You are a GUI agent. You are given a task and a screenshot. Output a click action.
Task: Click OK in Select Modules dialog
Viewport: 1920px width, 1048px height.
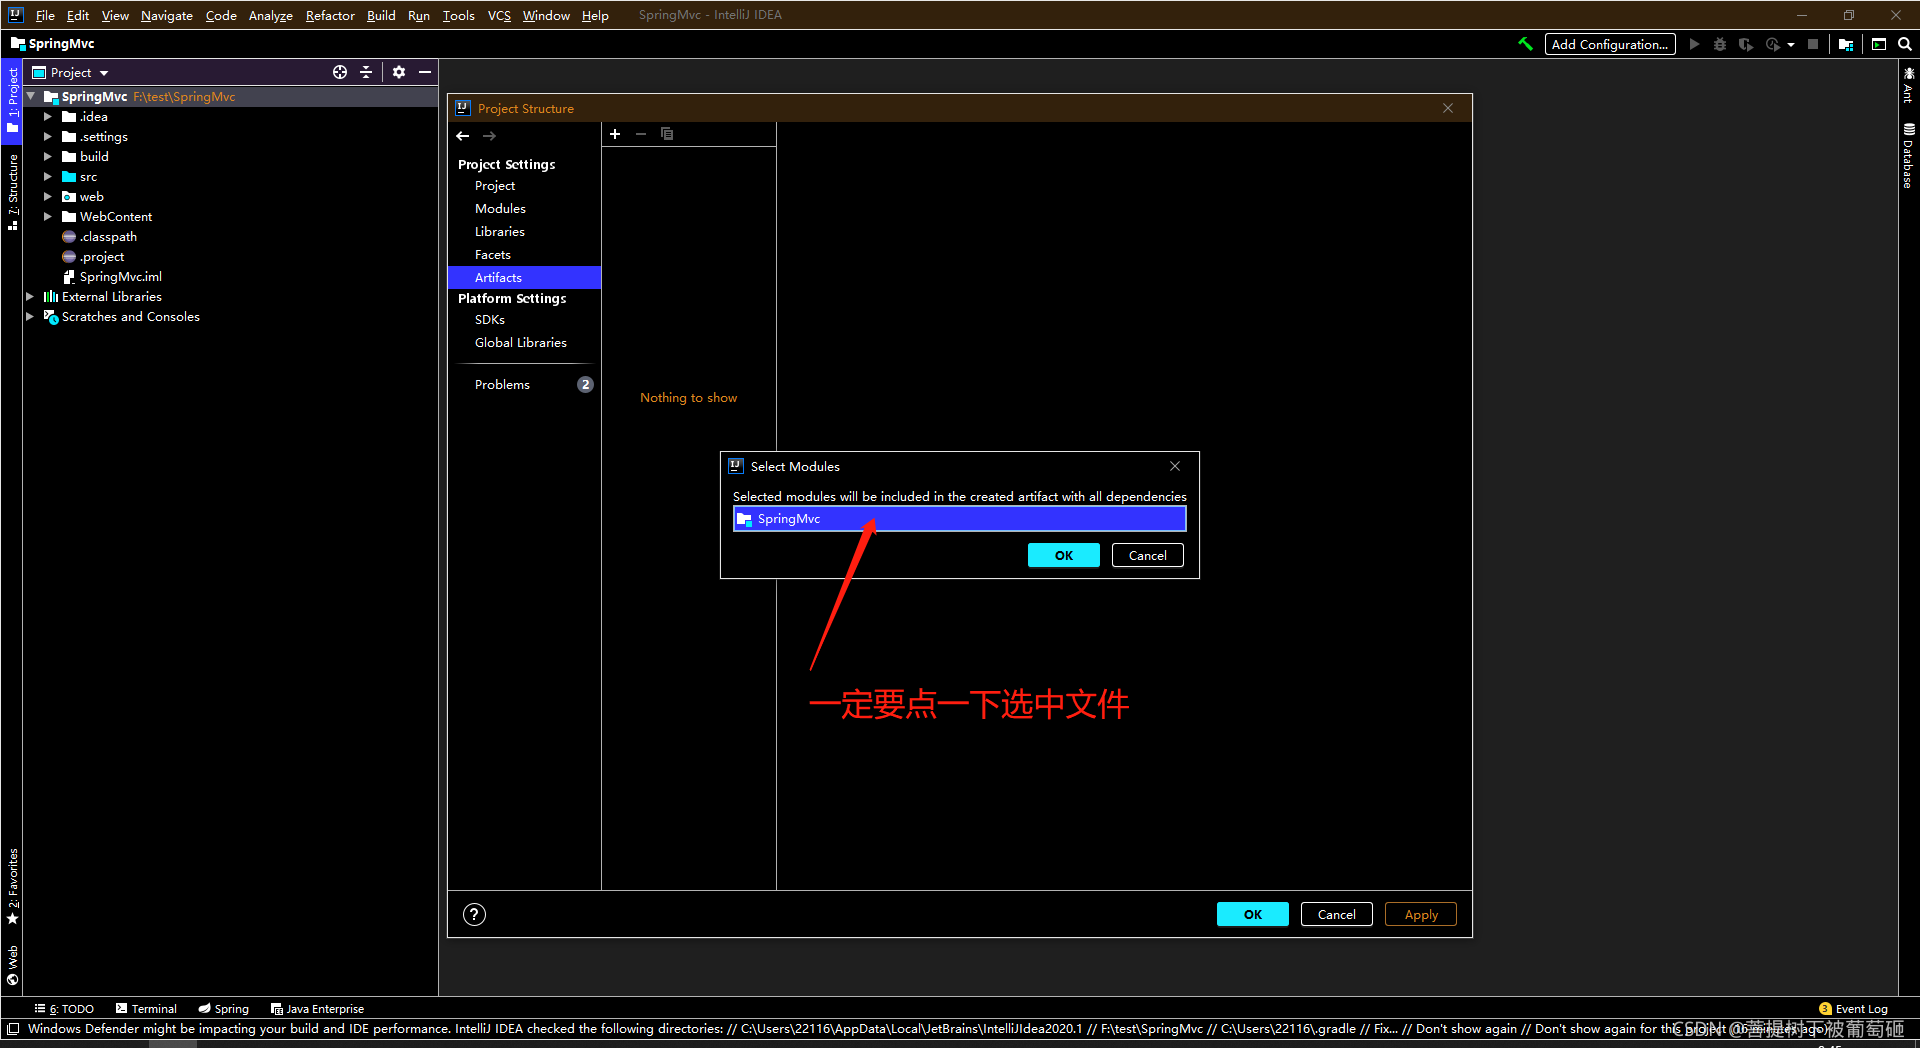click(x=1064, y=555)
